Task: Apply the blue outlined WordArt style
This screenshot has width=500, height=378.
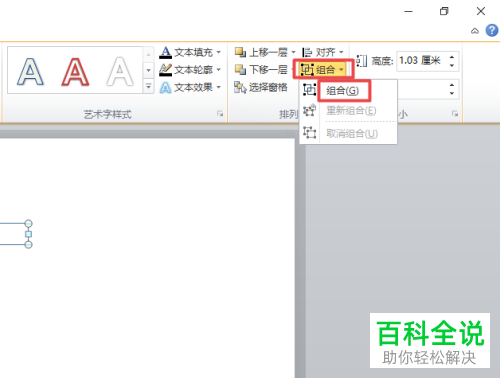Action: click(30, 71)
